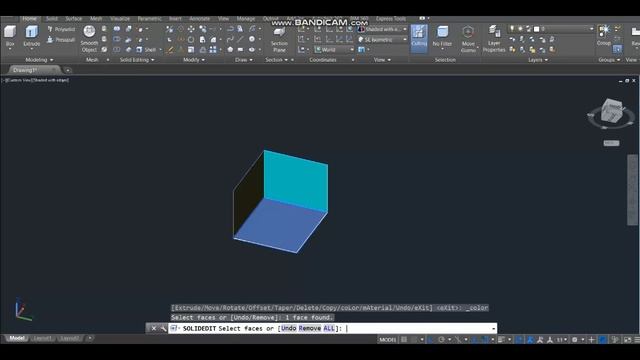
Task: Click the layer color swatch in Layers panel
Action: (536, 29)
